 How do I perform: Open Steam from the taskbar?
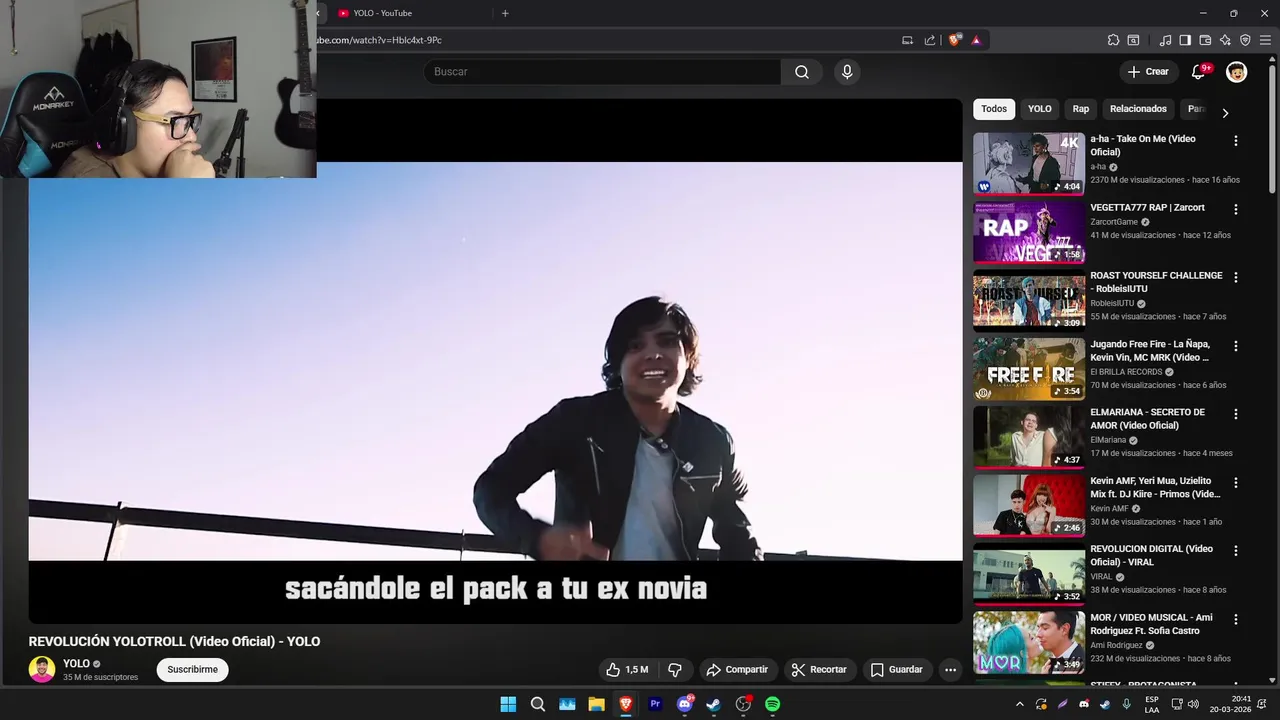(714, 704)
